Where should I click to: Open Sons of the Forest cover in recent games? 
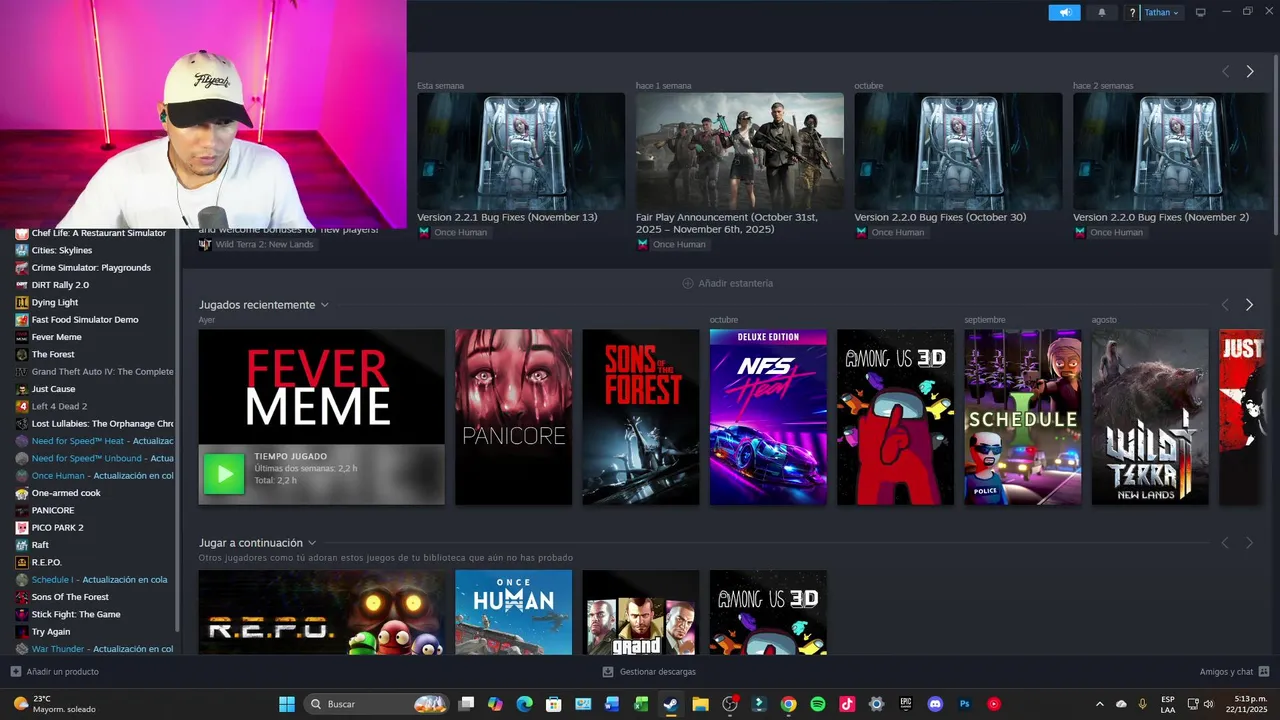point(641,417)
